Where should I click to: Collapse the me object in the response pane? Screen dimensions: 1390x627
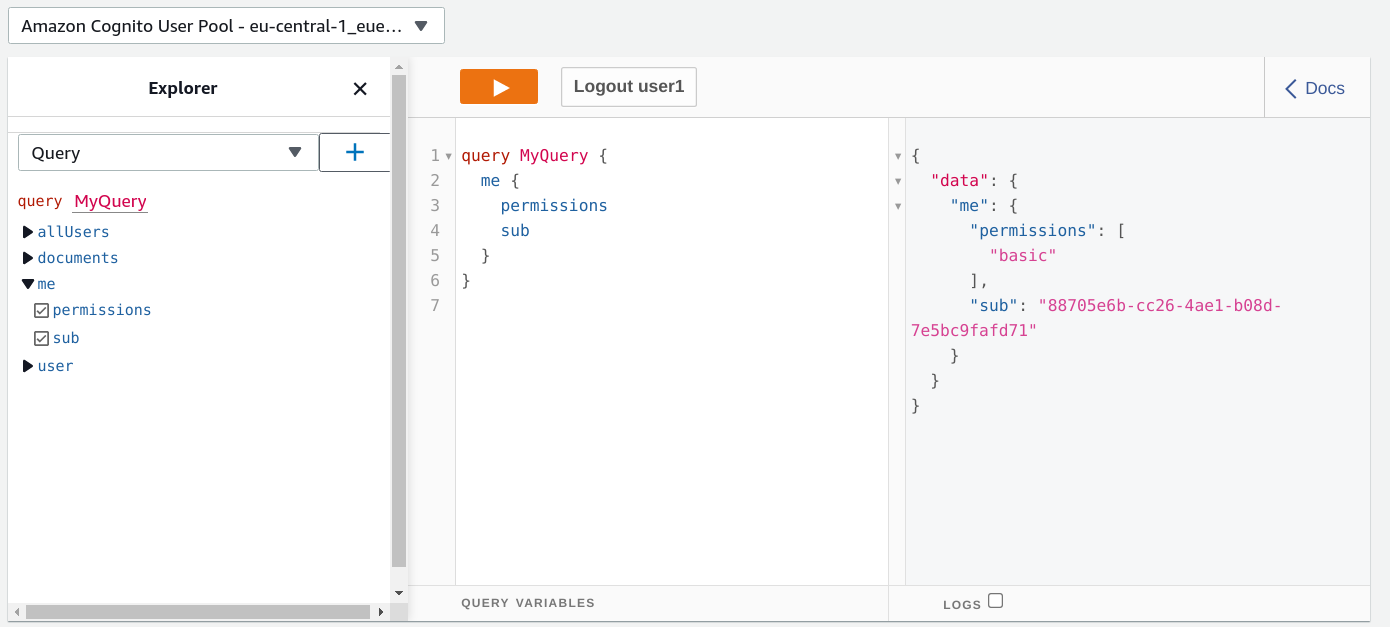(x=897, y=206)
